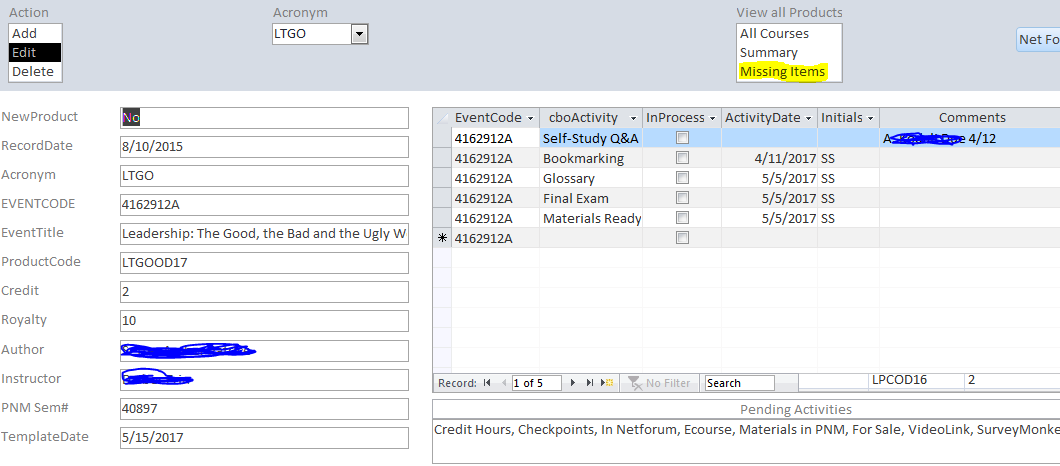Toggle InProcess for Materials Ready row
The height and width of the screenshot is (466, 1060).
click(683, 218)
